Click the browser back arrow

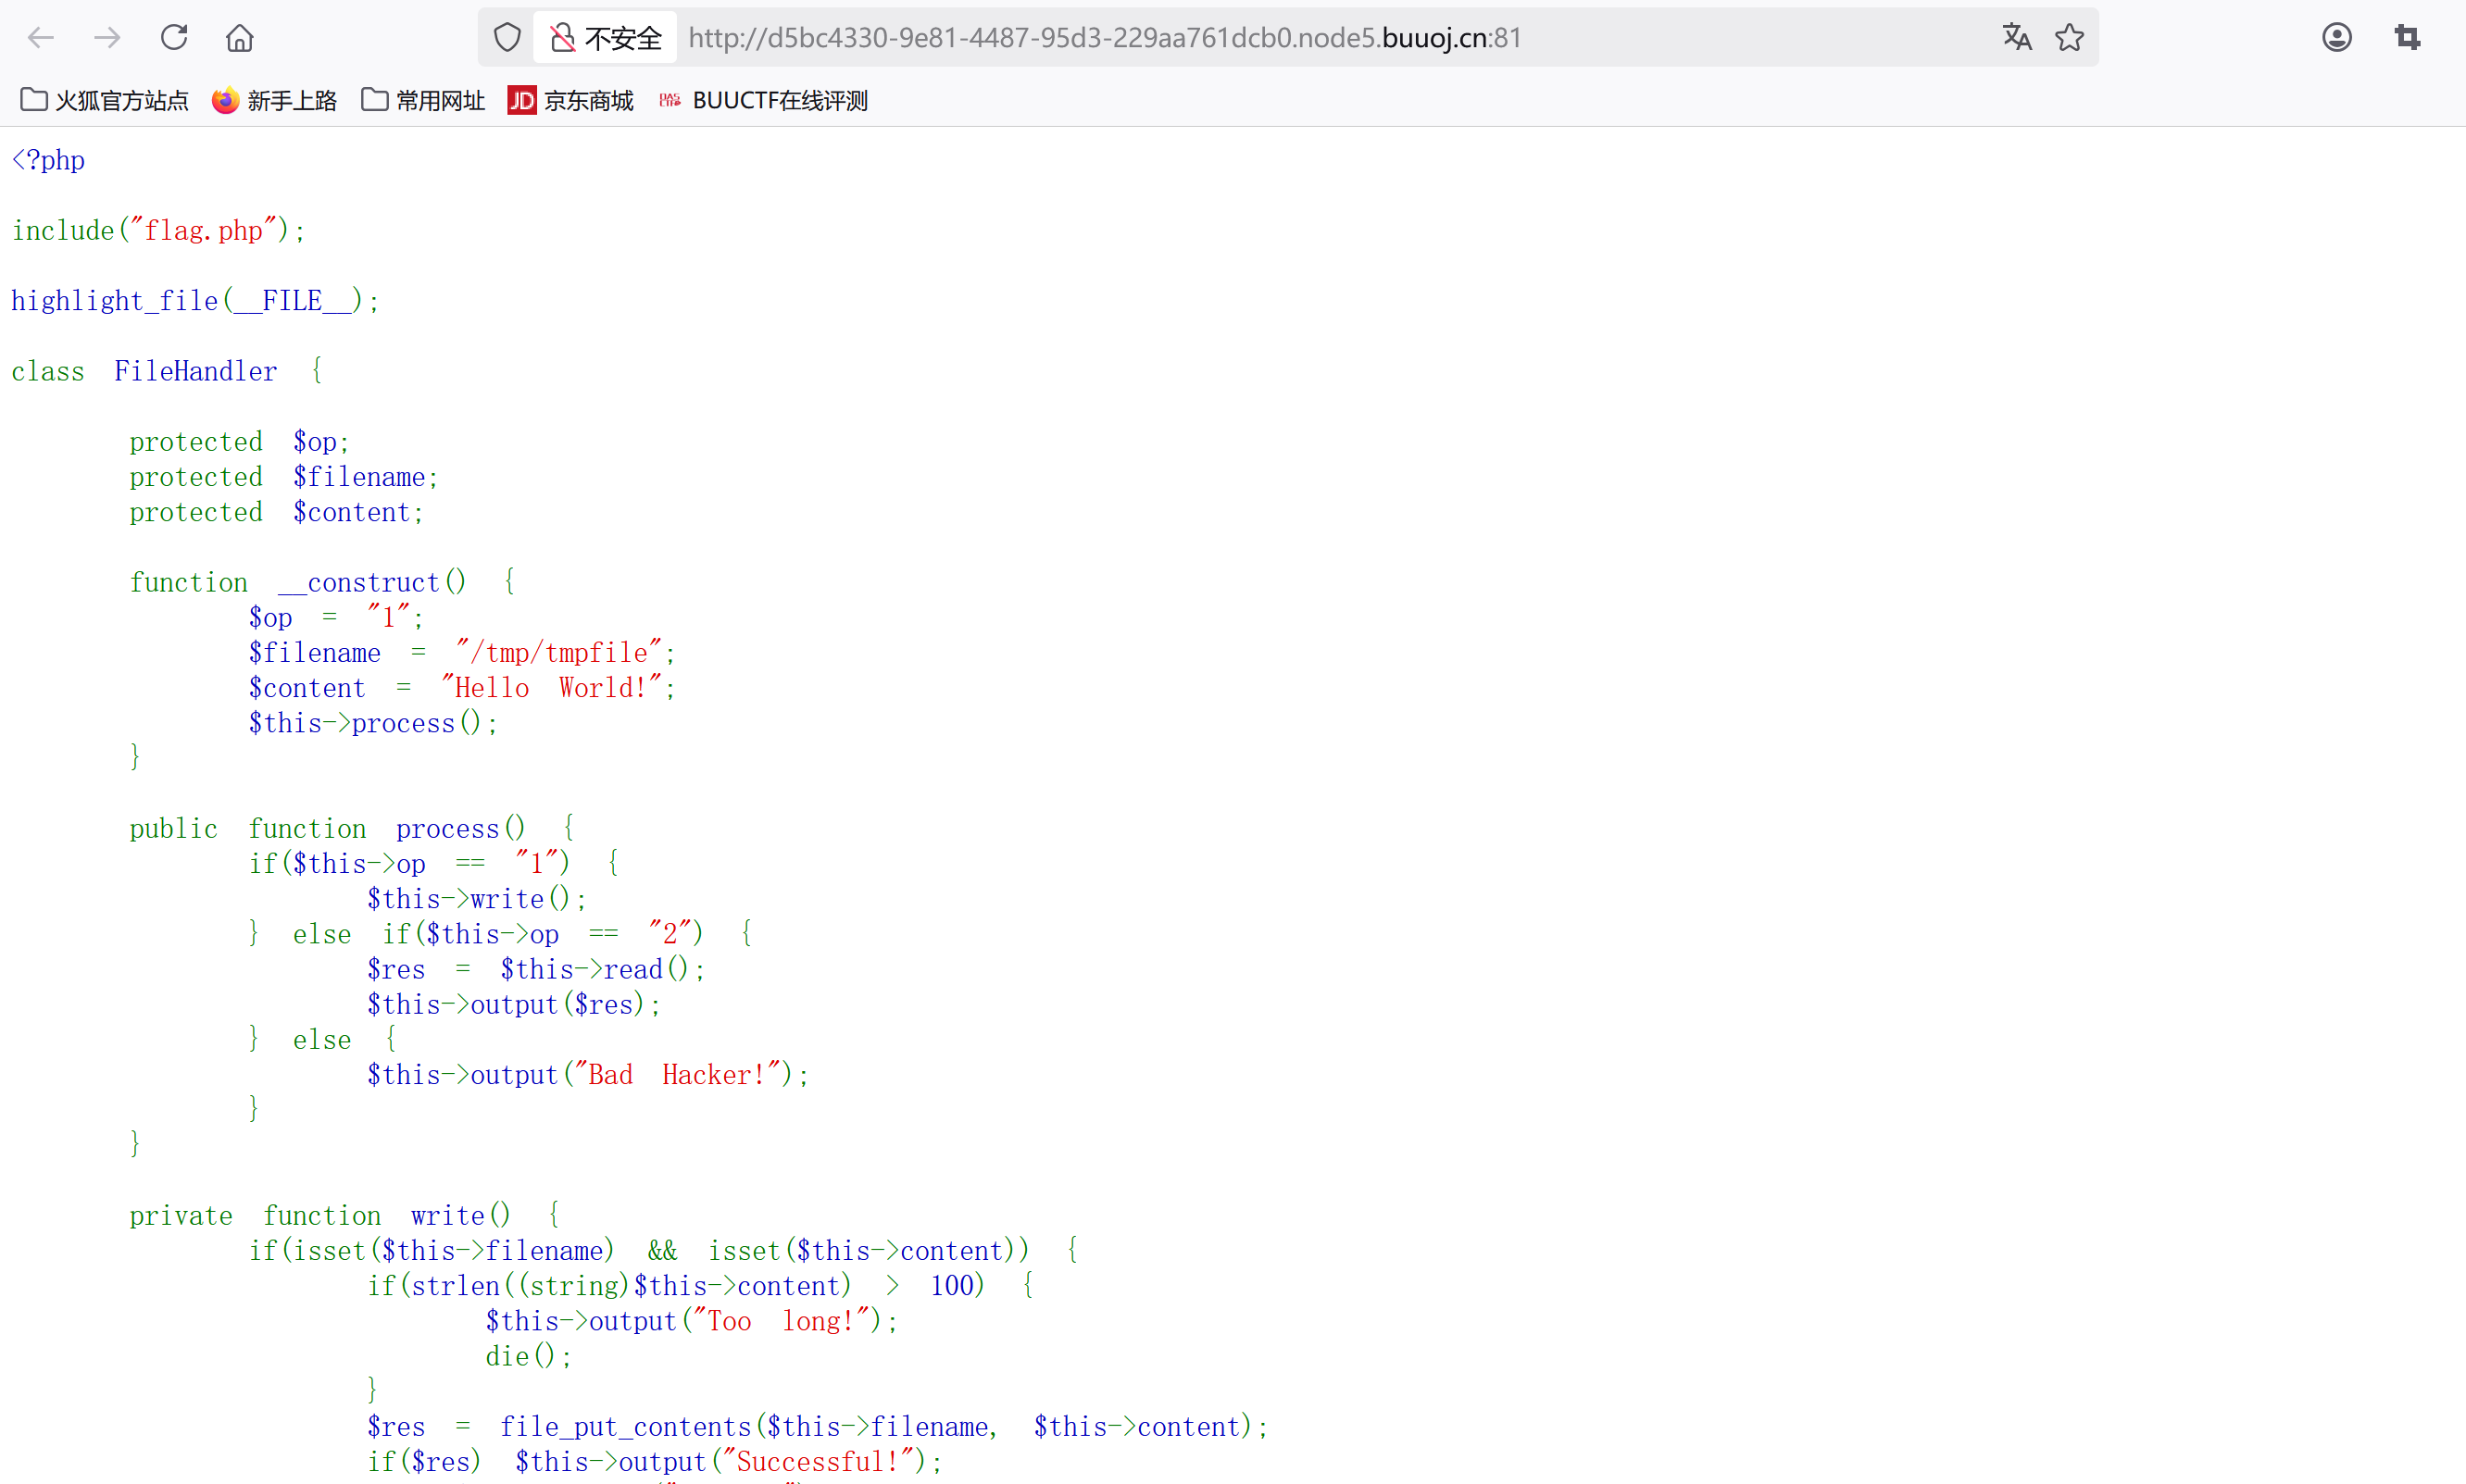[41, 38]
